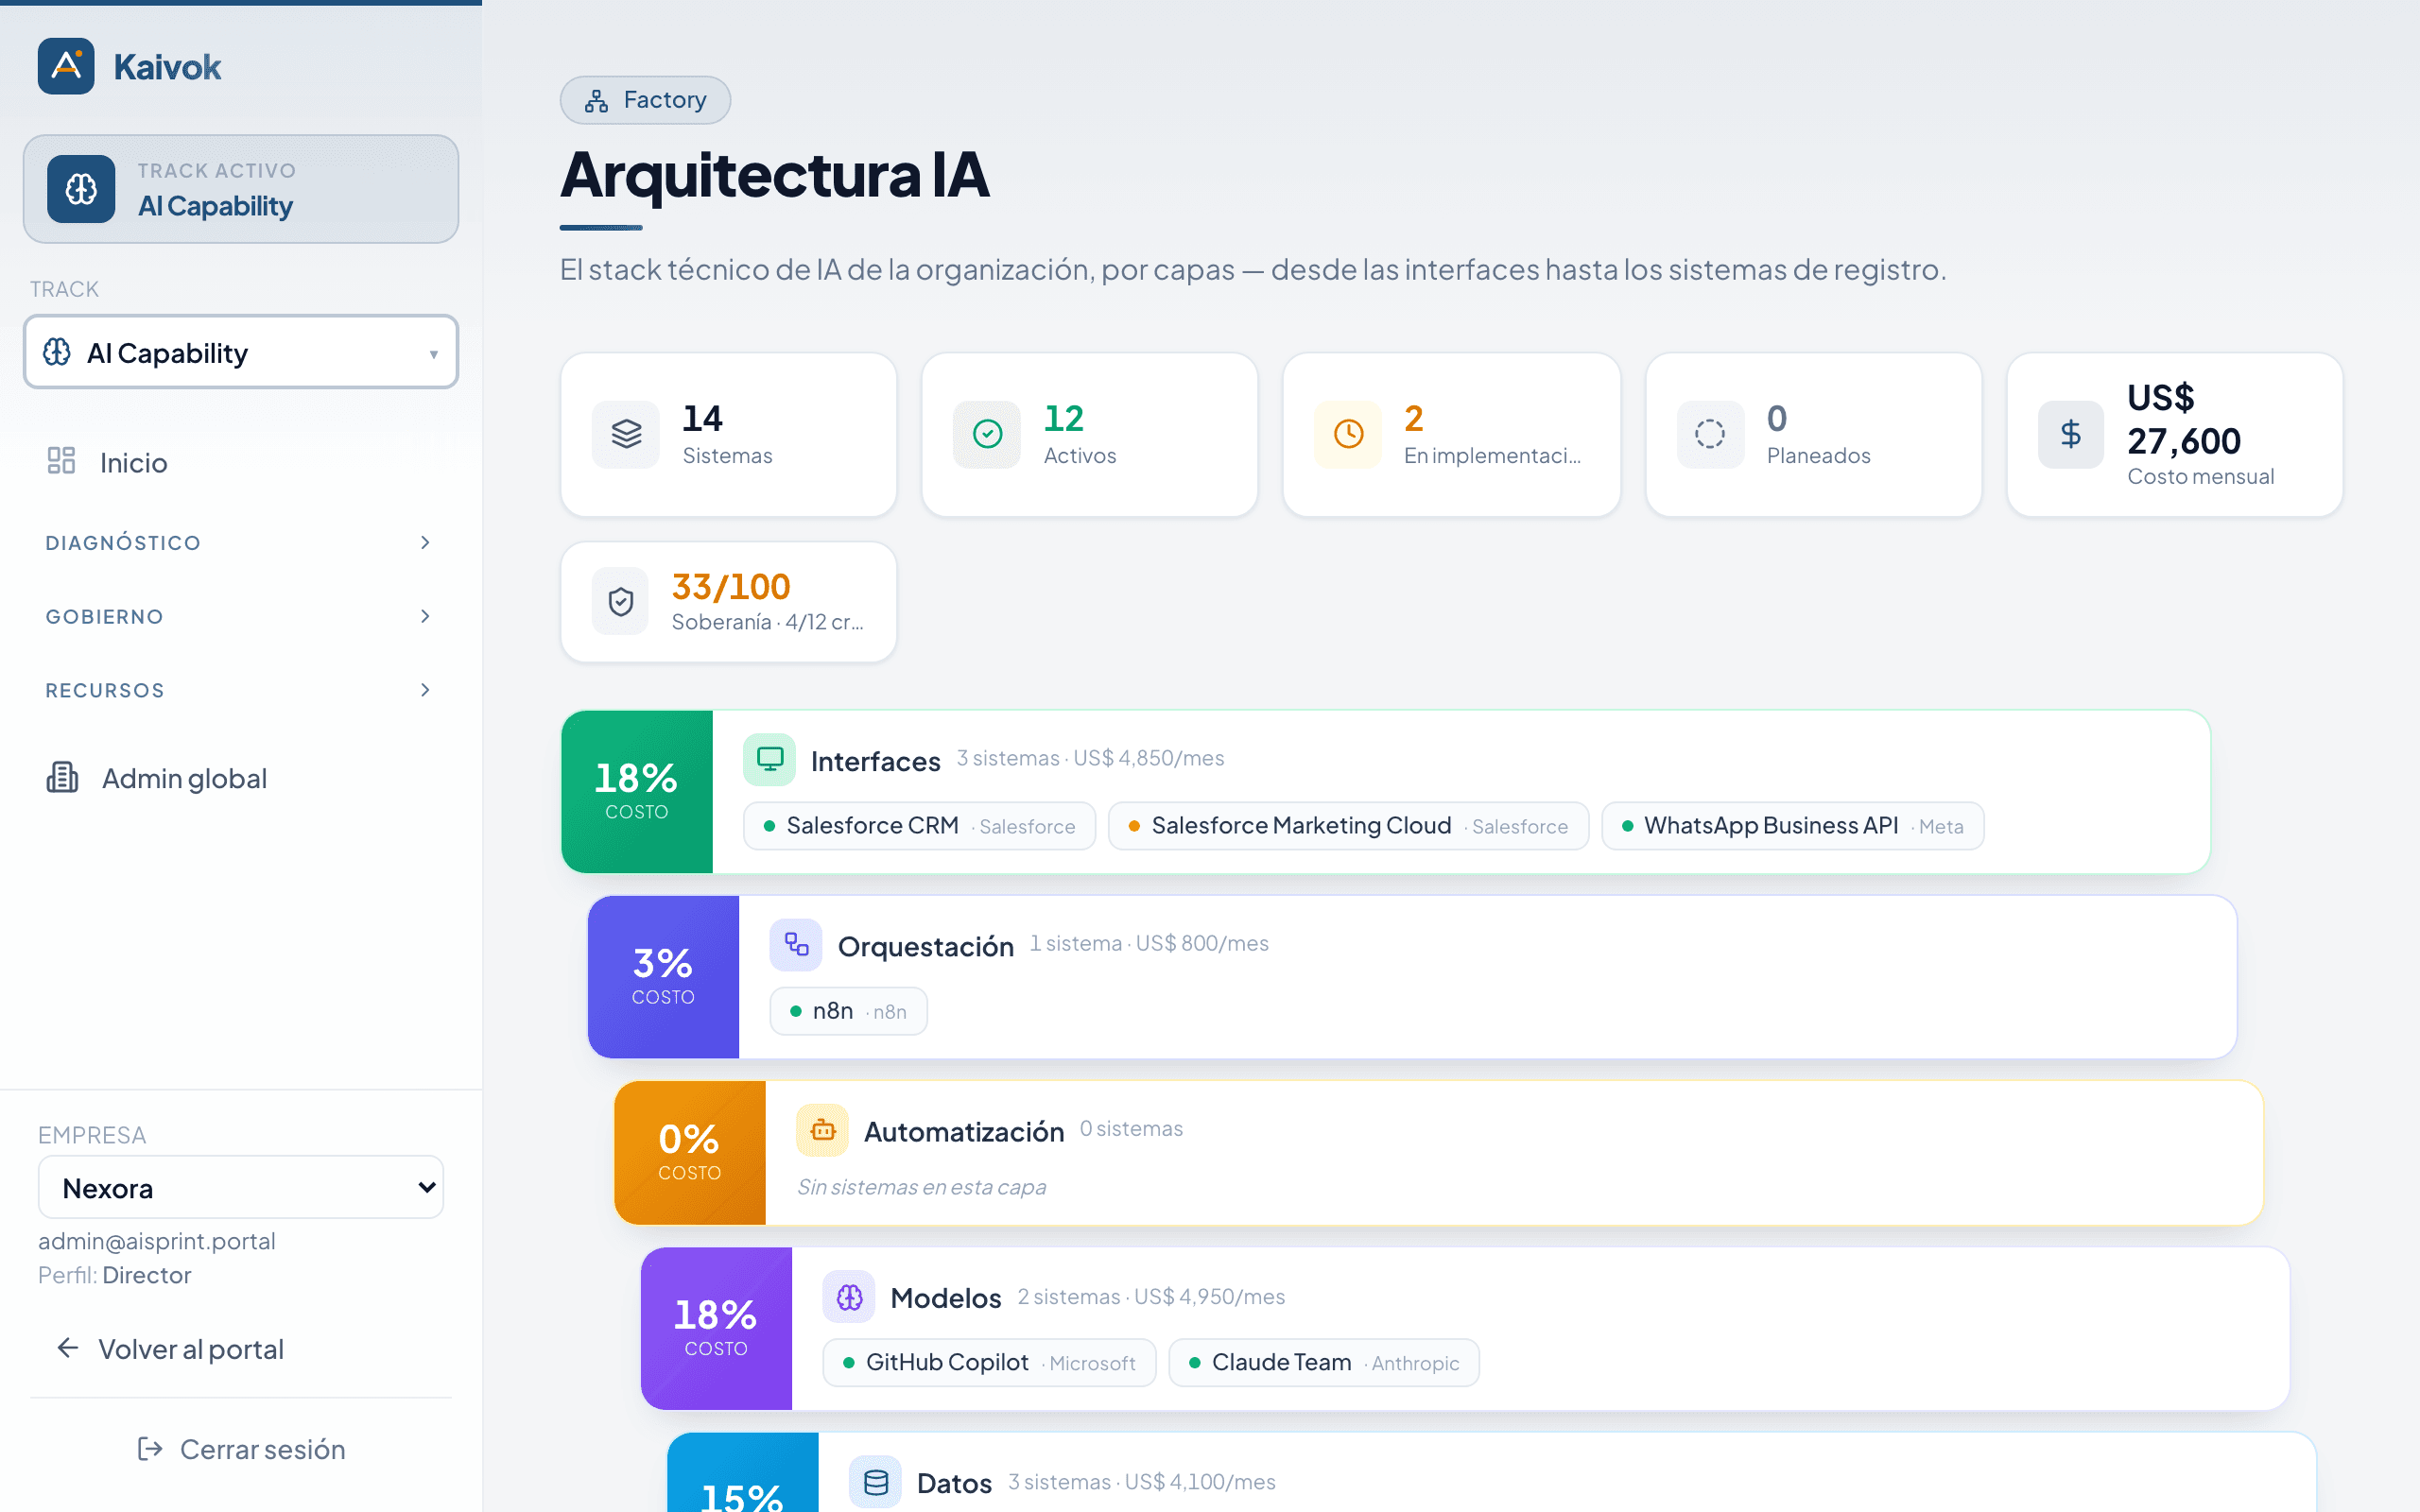Click the check-circle icon on Activos card
The width and height of the screenshot is (2420, 1512).
tap(987, 434)
